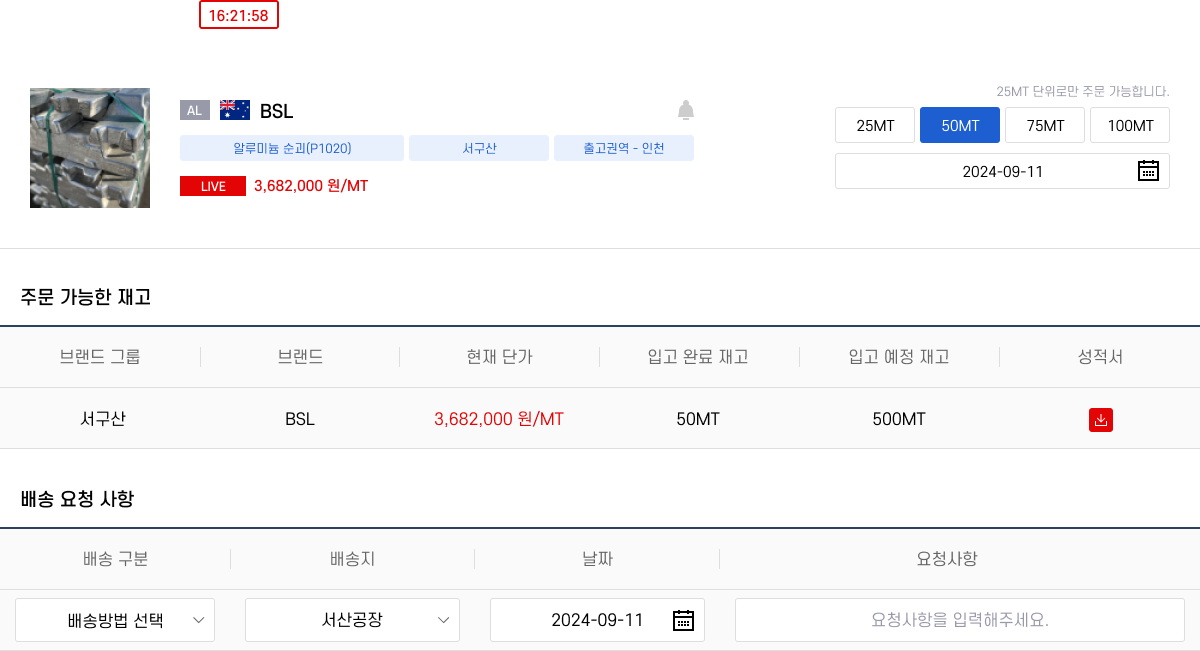Expand the 서산공장 delivery destination dropdown
Image resolution: width=1200 pixels, height=651 pixels.
coord(352,620)
